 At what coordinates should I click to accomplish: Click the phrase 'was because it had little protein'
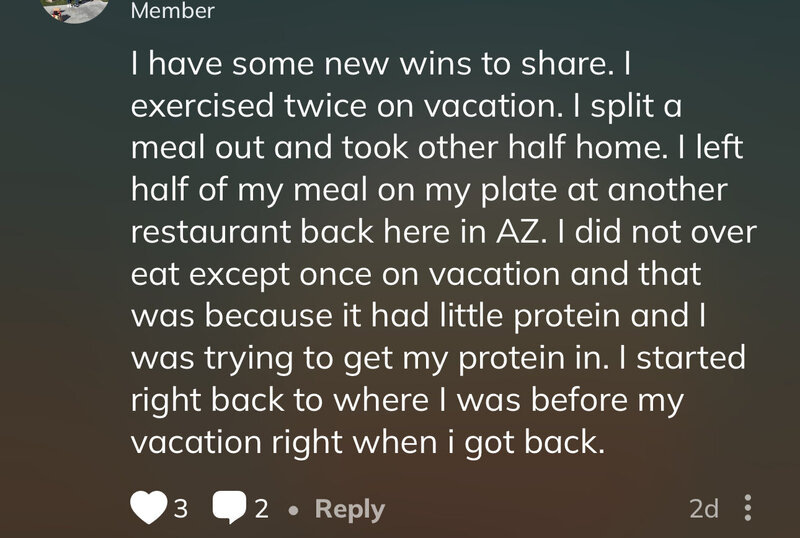tap(376, 316)
